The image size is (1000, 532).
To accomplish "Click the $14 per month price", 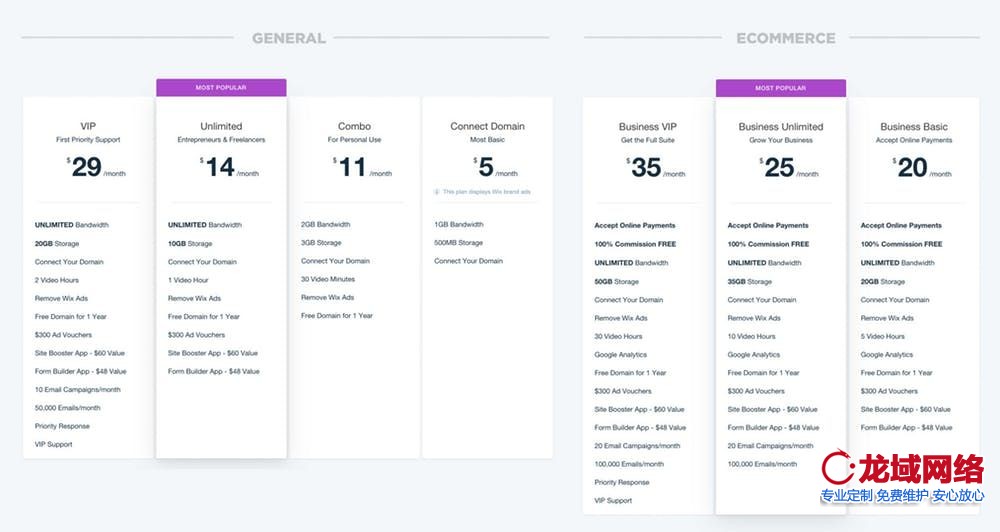I will tap(221, 167).
